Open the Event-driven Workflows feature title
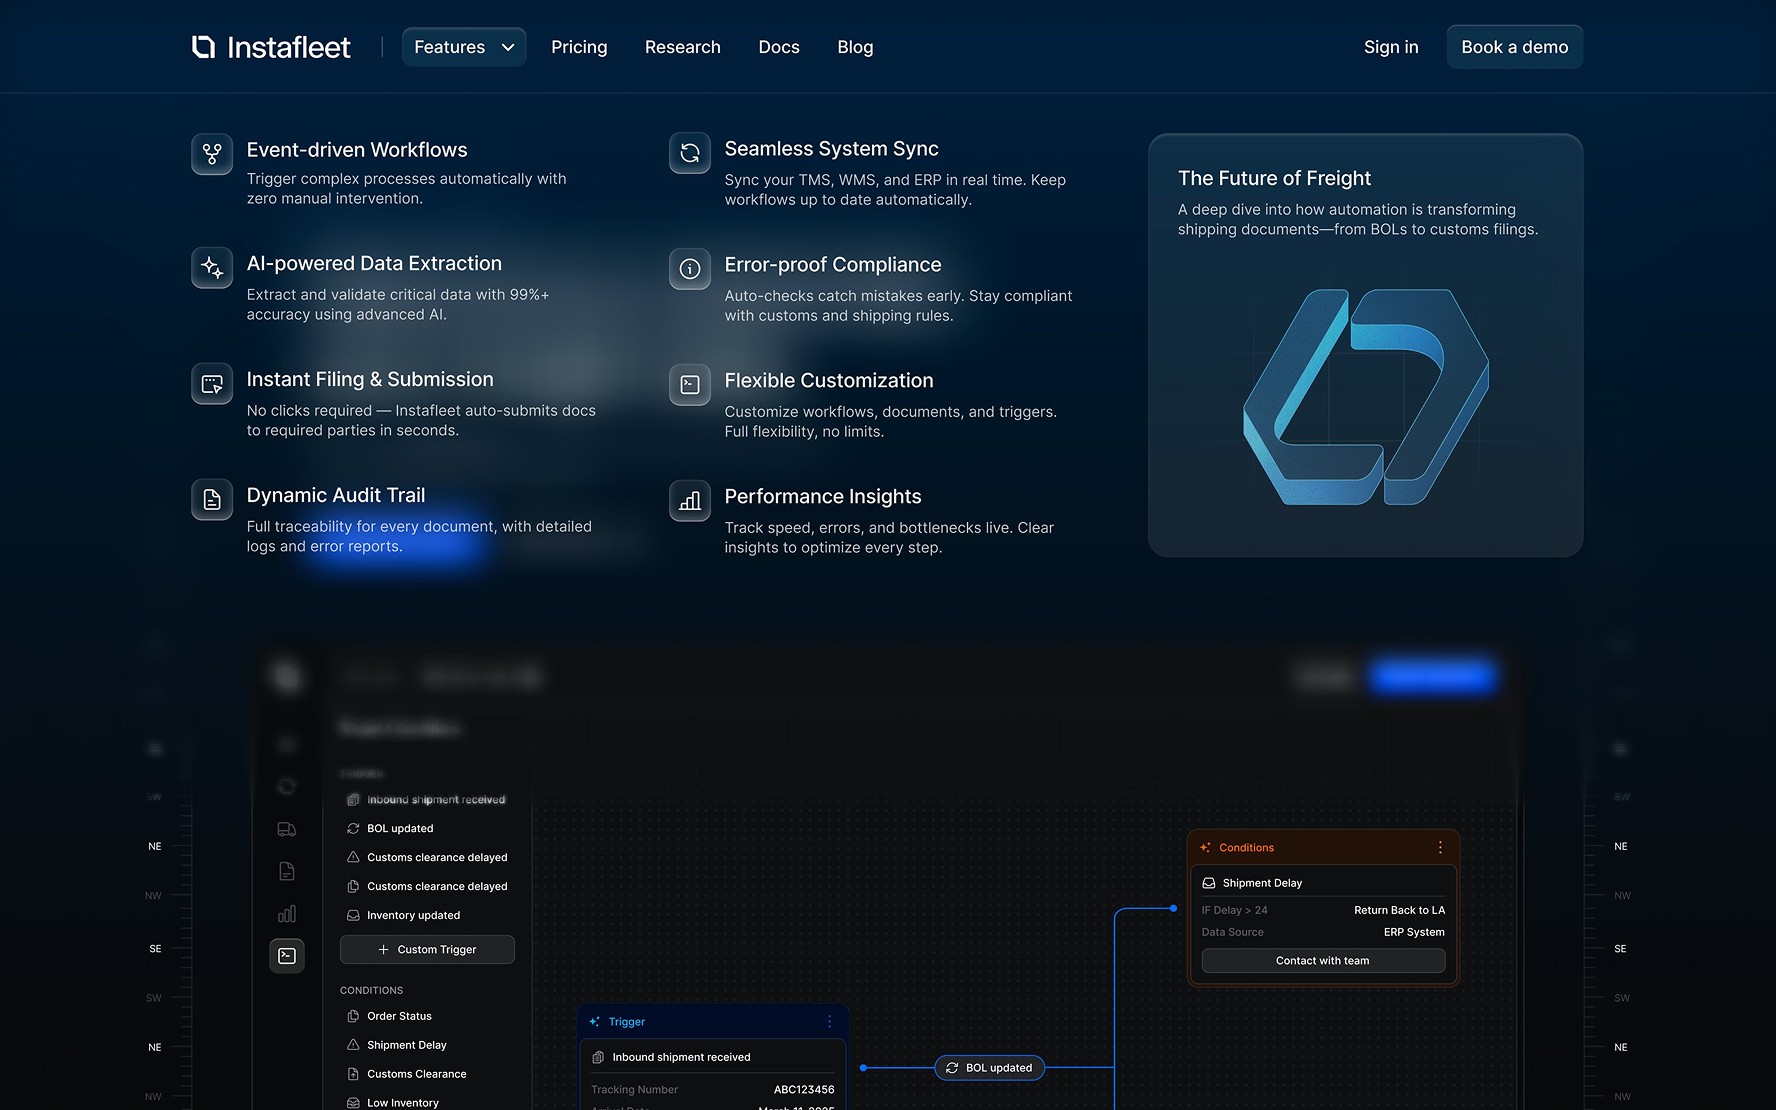The height and width of the screenshot is (1110, 1776). click(357, 150)
